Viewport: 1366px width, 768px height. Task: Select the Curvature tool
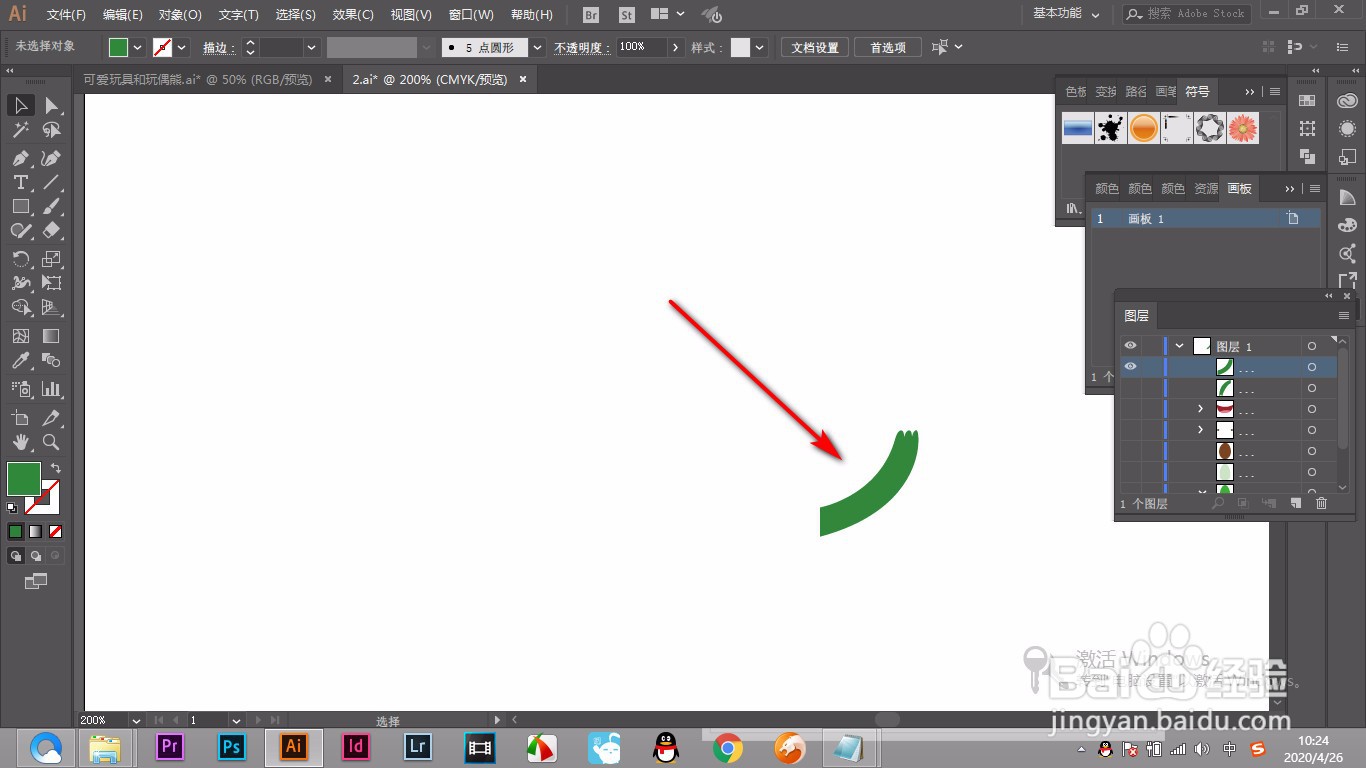click(x=51, y=158)
